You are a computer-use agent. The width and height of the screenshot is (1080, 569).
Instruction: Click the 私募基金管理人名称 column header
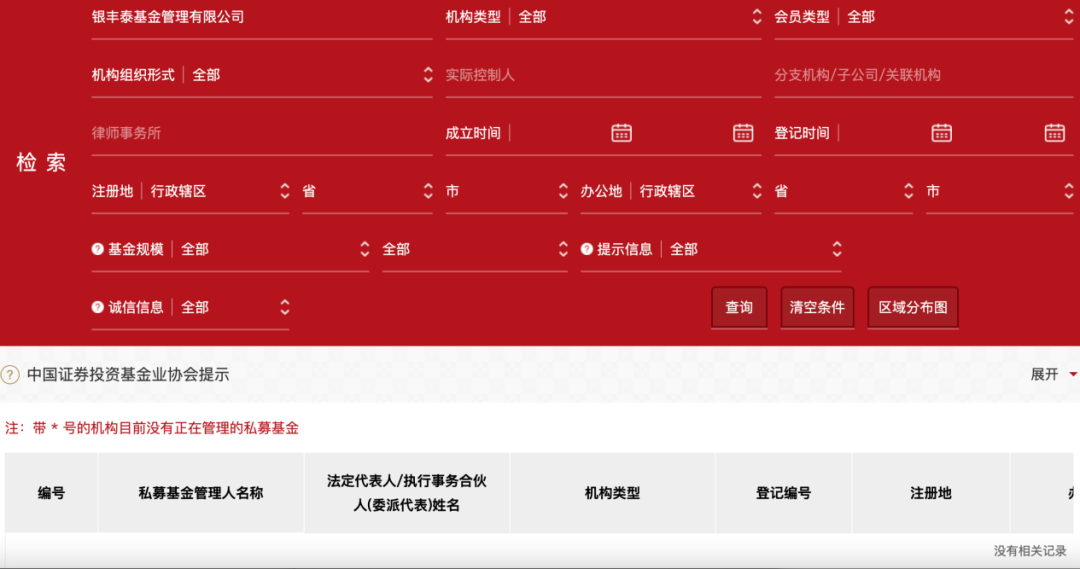201,493
